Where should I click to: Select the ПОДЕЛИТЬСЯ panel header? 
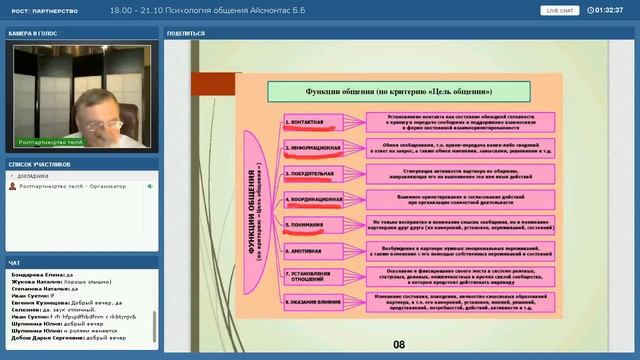(x=399, y=33)
